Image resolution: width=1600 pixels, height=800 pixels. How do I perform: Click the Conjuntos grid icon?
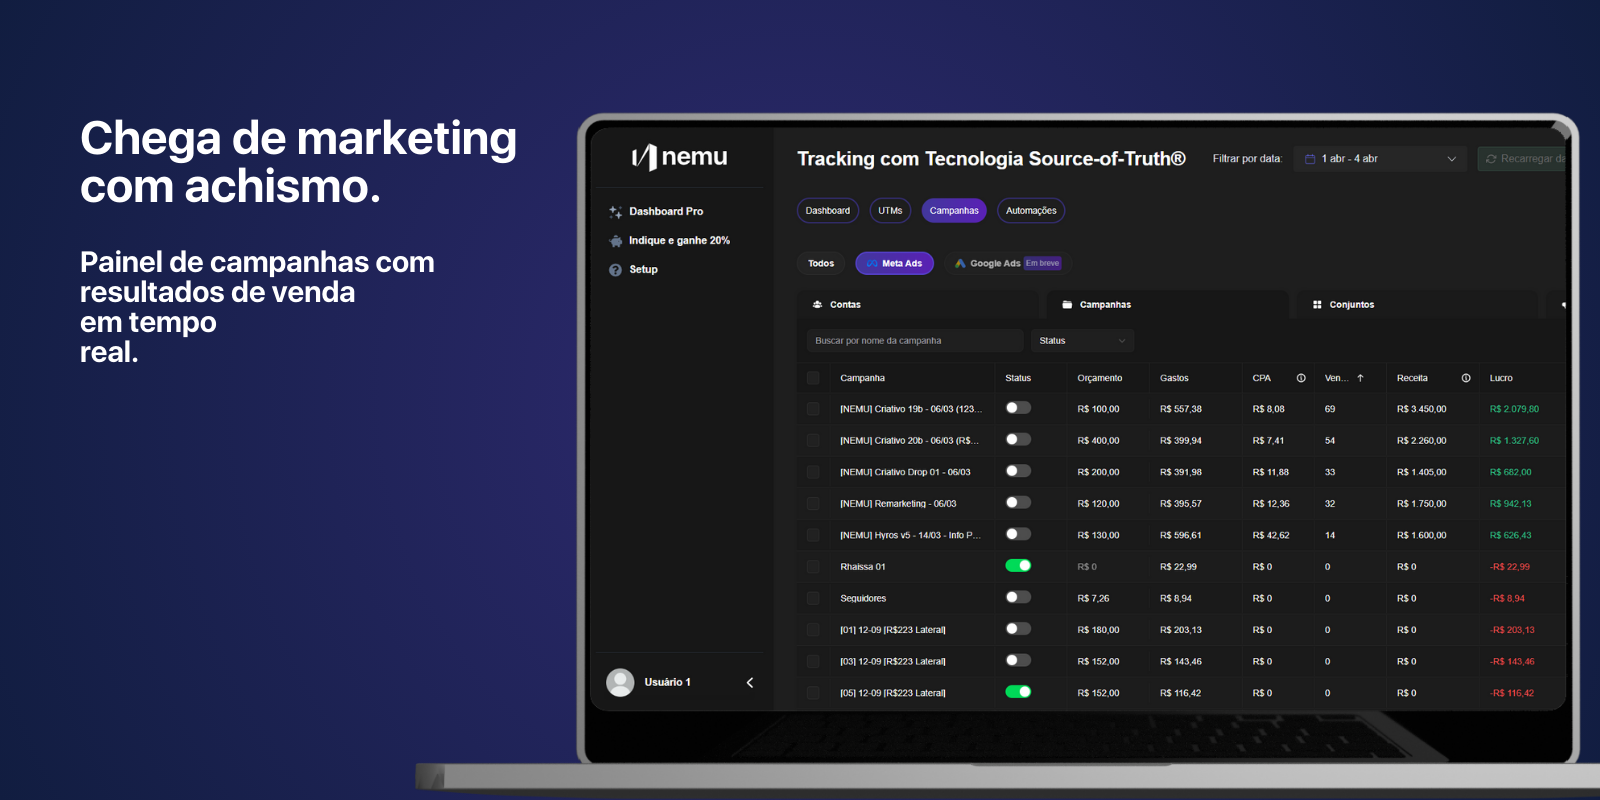point(1317,305)
